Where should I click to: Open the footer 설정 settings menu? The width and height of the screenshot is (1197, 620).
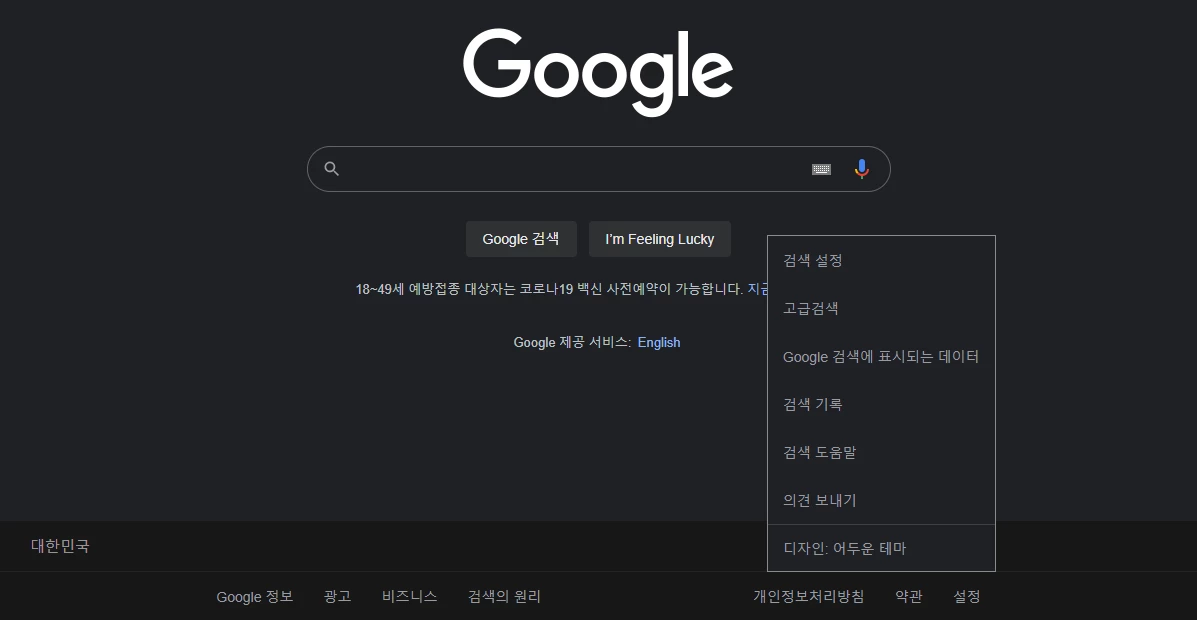(x=965, y=595)
